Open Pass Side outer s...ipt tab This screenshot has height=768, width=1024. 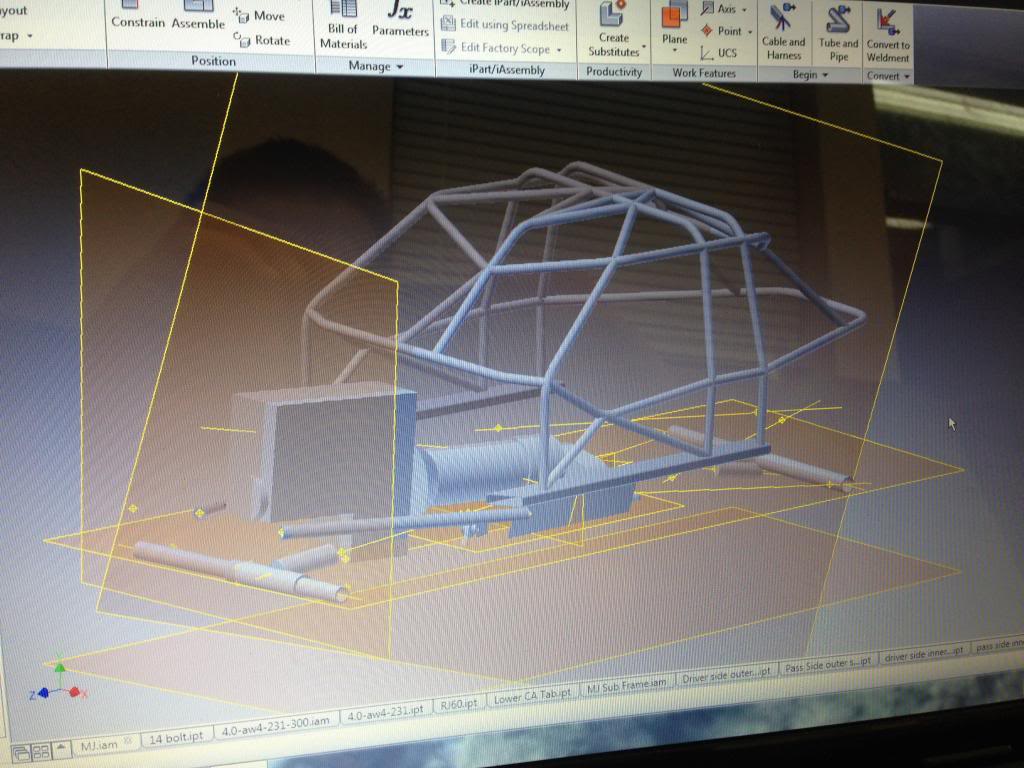coord(827,664)
